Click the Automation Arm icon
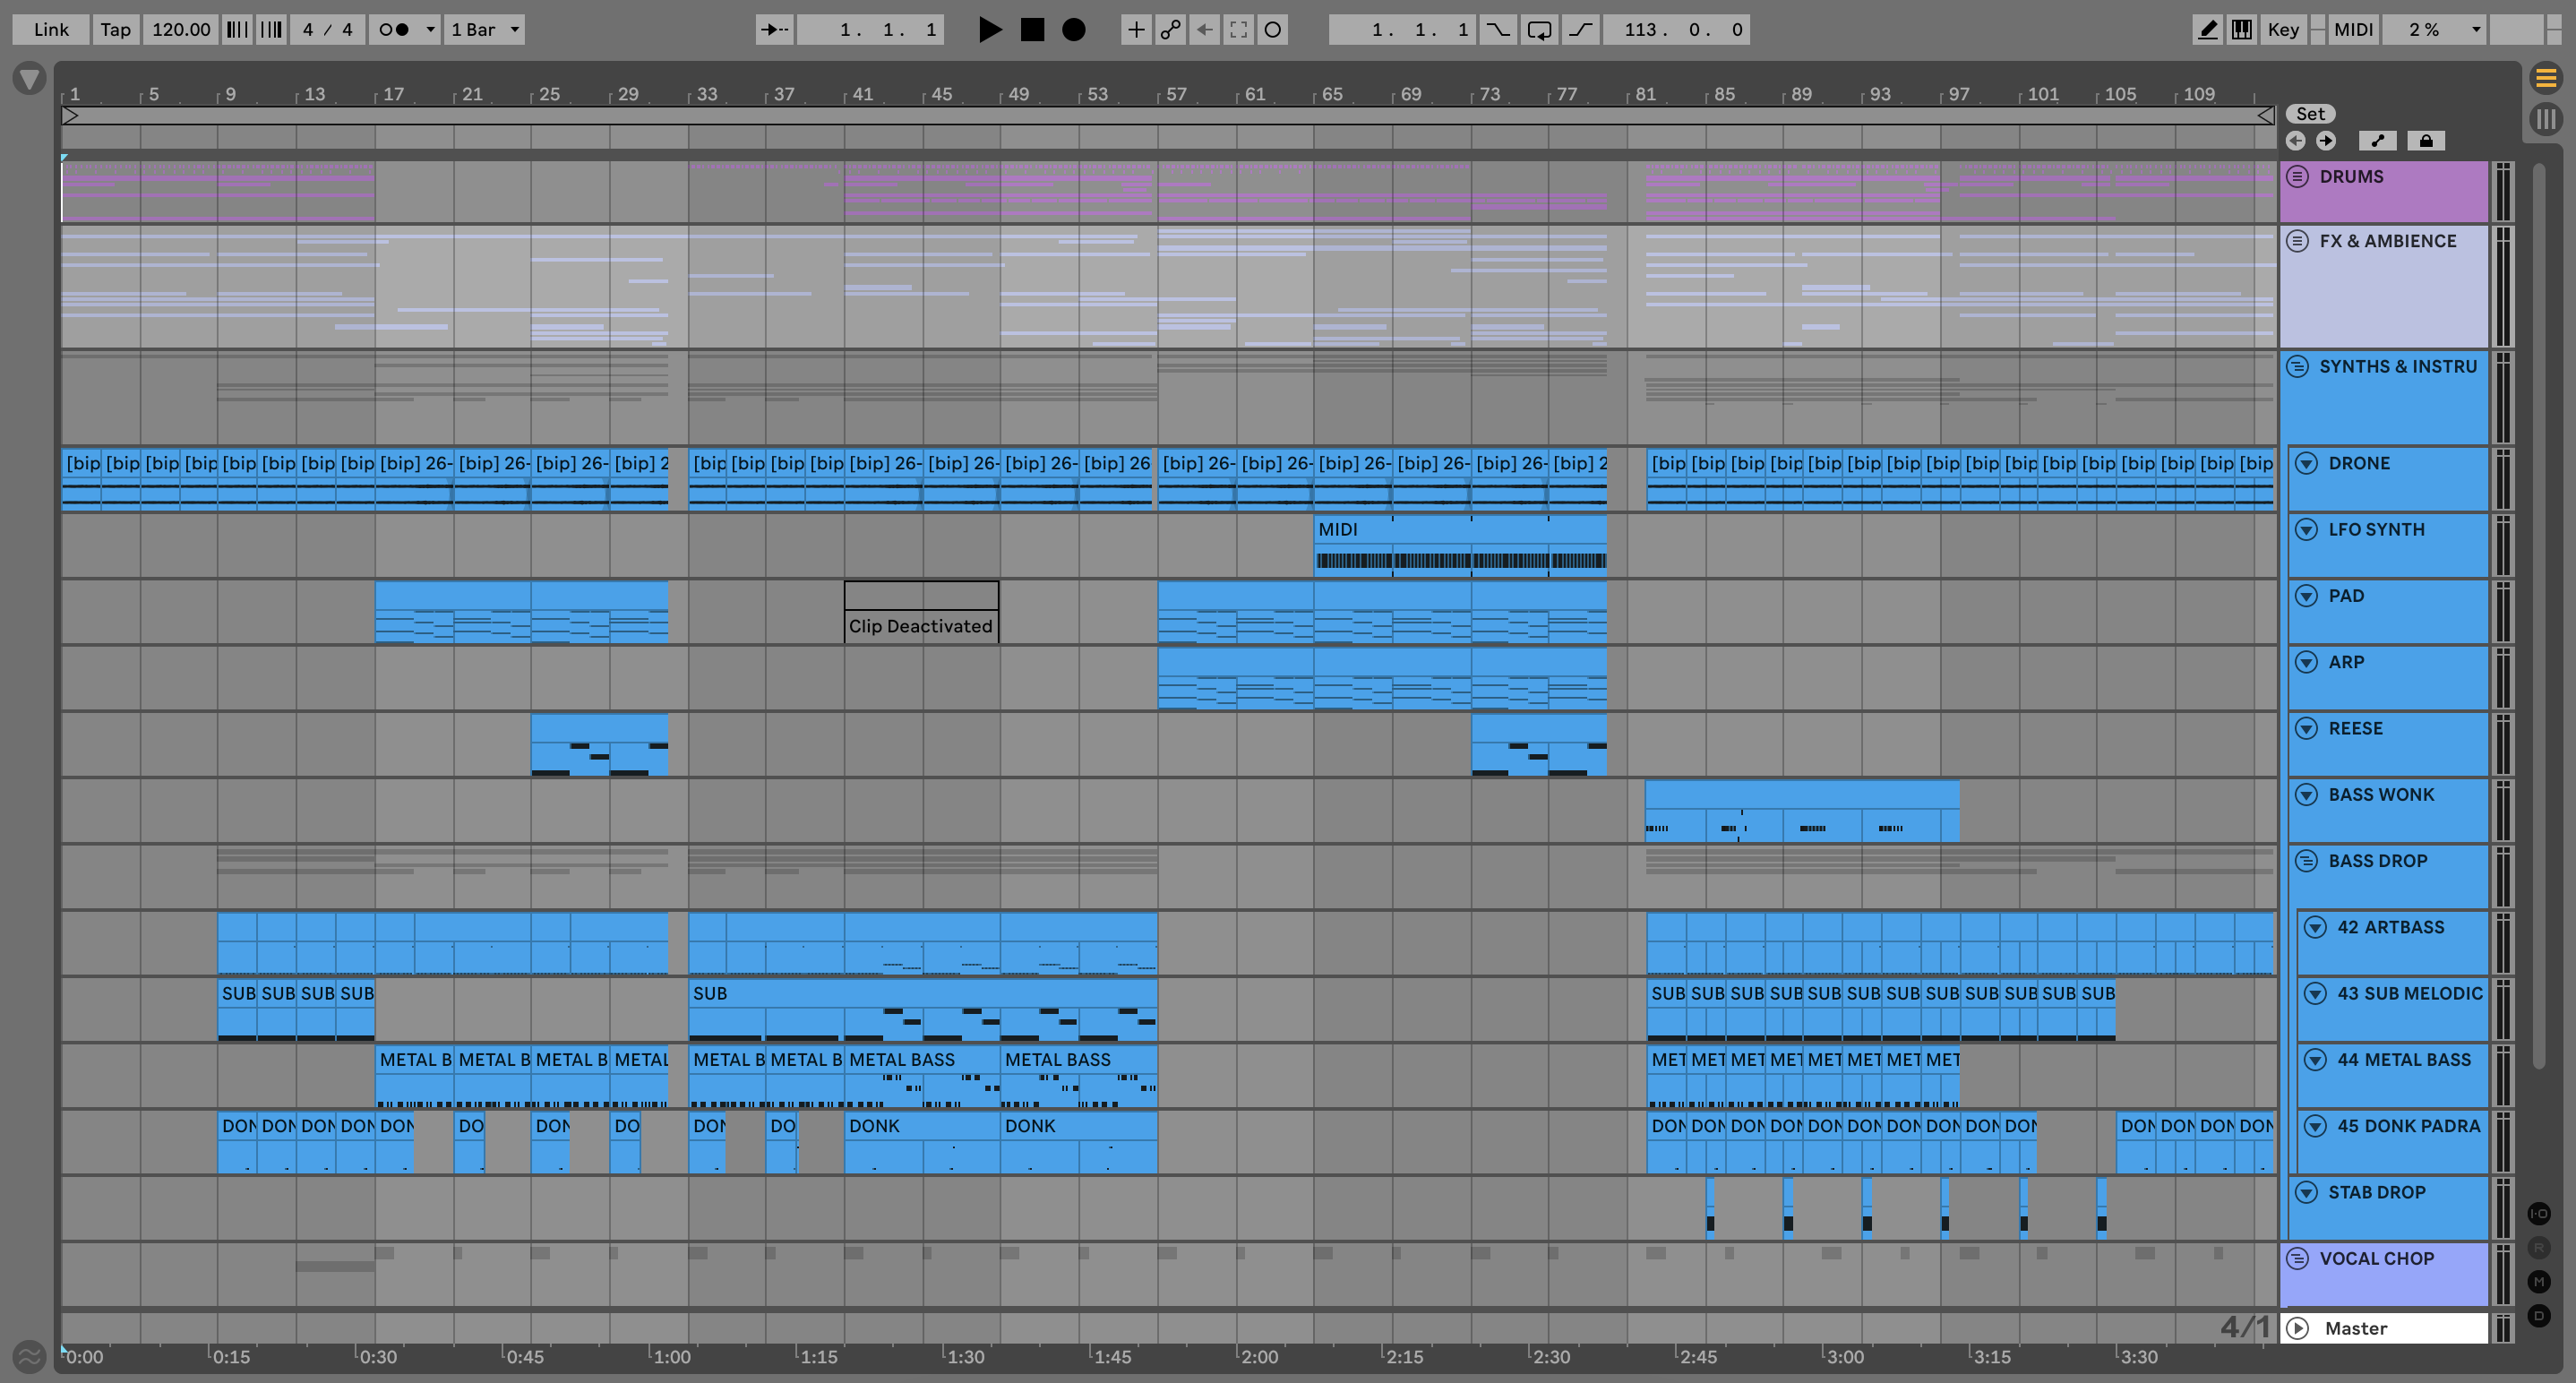The width and height of the screenshot is (2576, 1383). [1170, 30]
